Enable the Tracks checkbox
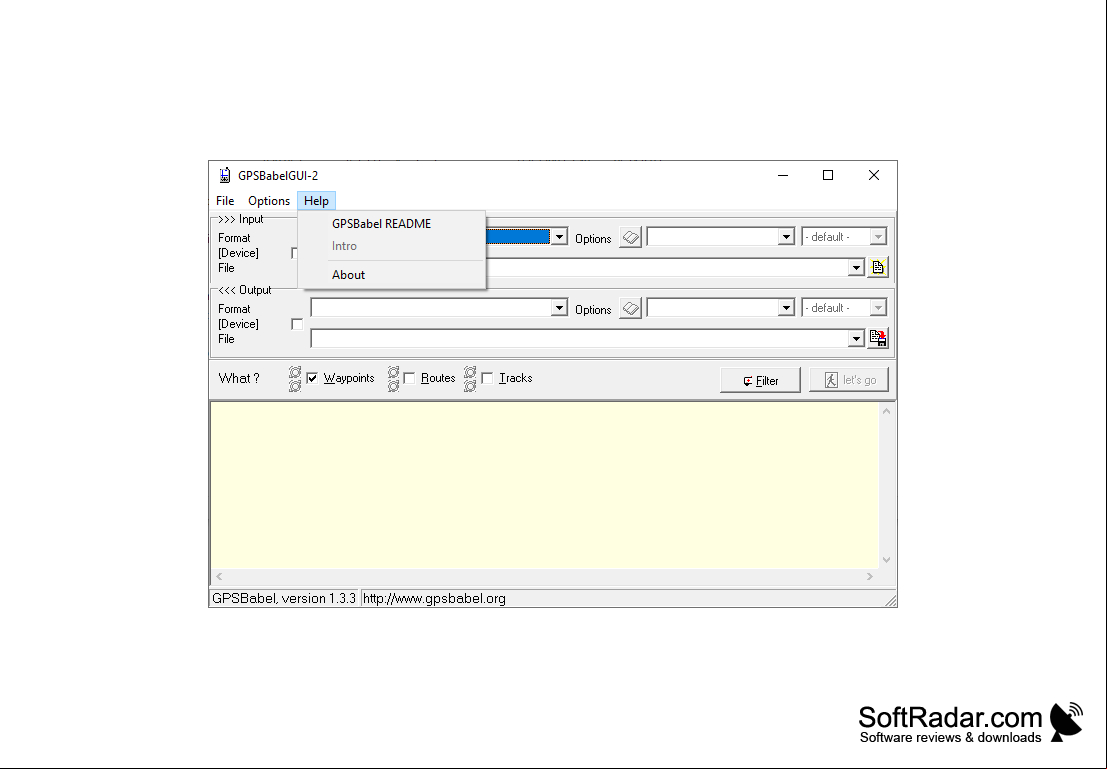This screenshot has width=1107, height=769. pos(487,378)
